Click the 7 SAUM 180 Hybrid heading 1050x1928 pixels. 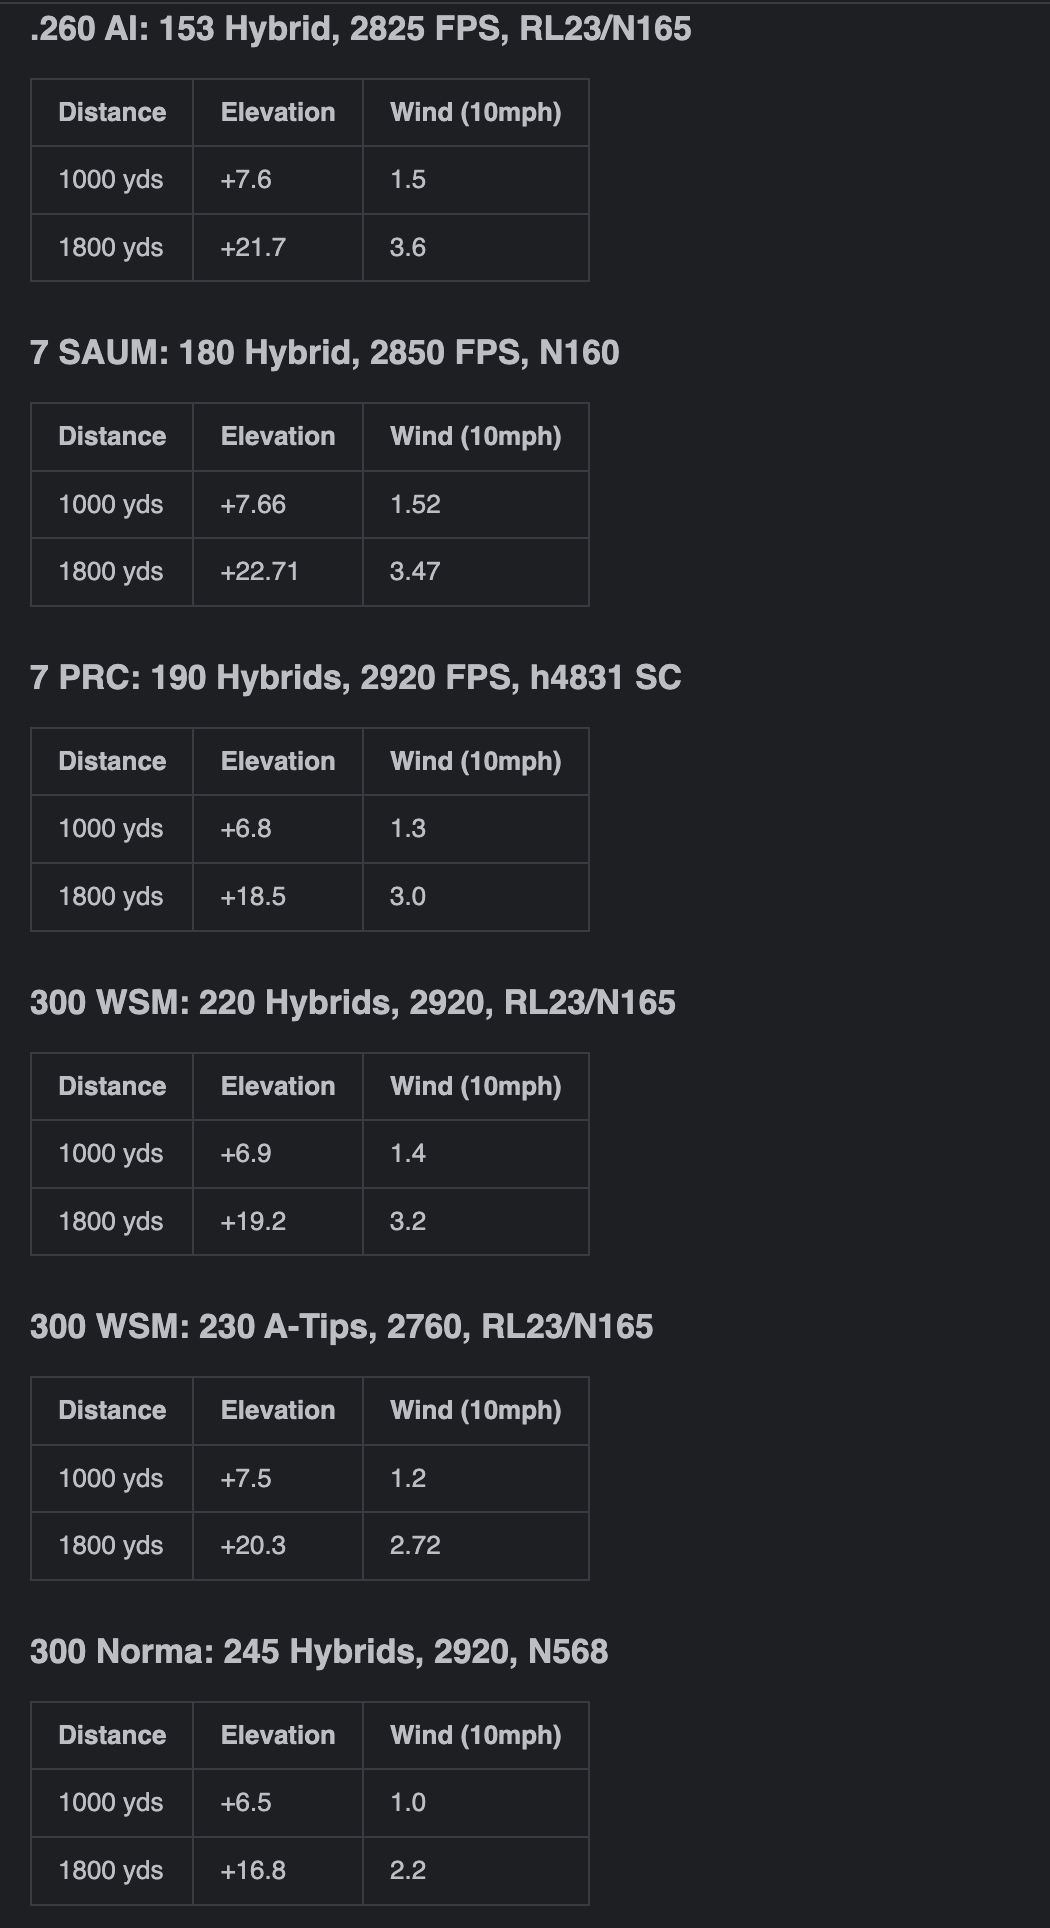coord(324,353)
